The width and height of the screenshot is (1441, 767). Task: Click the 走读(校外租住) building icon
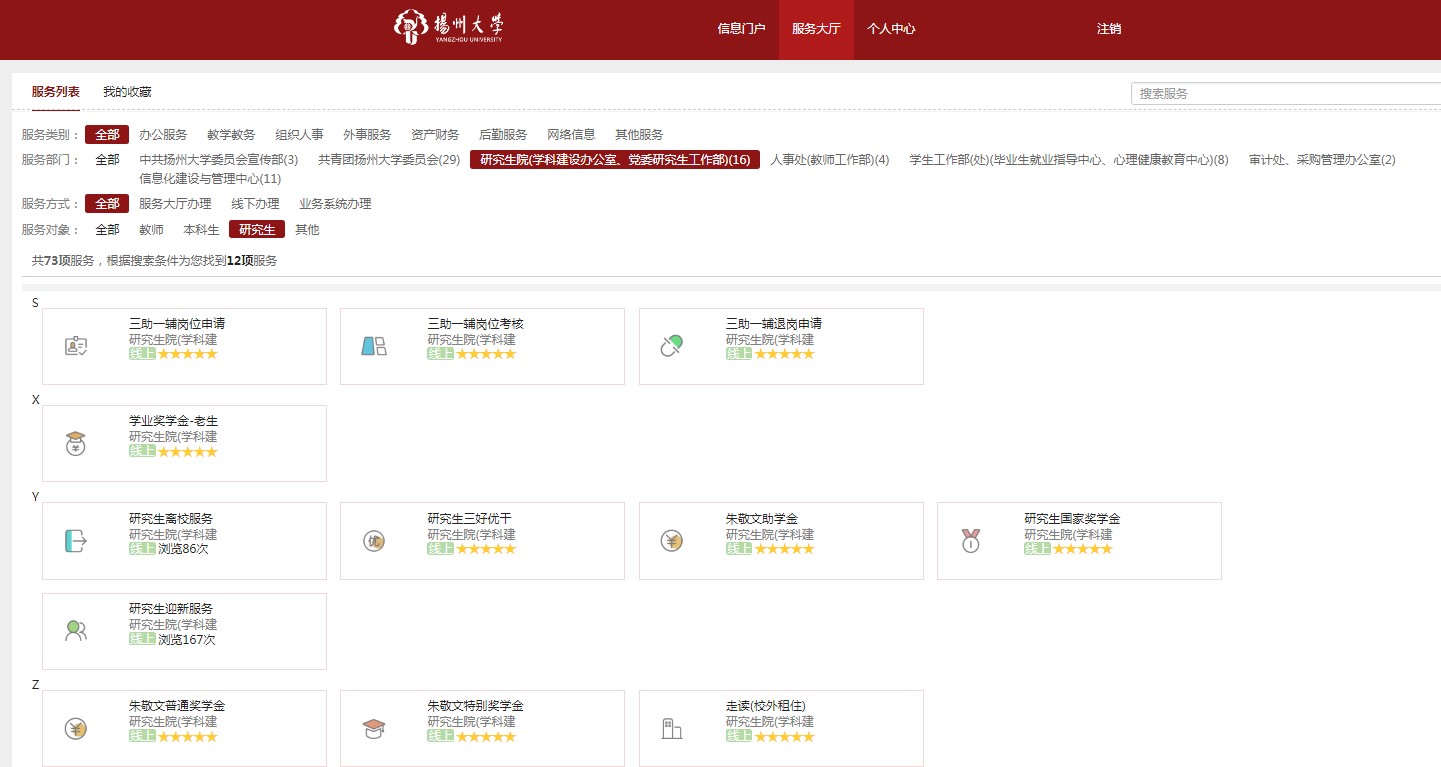click(x=671, y=729)
